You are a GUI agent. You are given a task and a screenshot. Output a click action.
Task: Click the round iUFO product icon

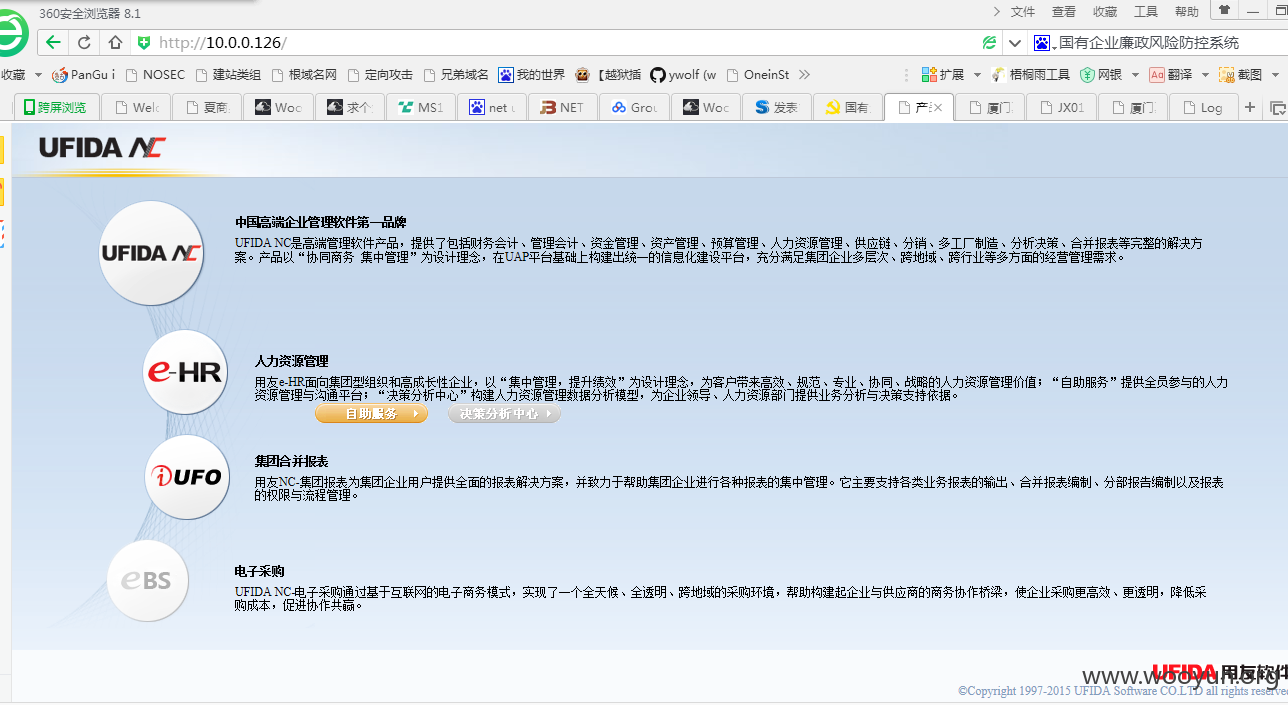pos(187,477)
